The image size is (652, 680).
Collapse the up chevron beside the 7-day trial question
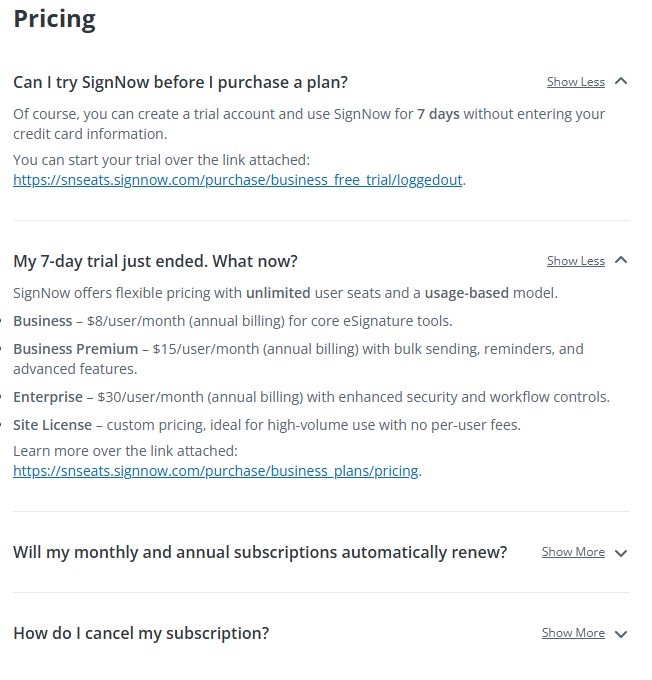621,260
